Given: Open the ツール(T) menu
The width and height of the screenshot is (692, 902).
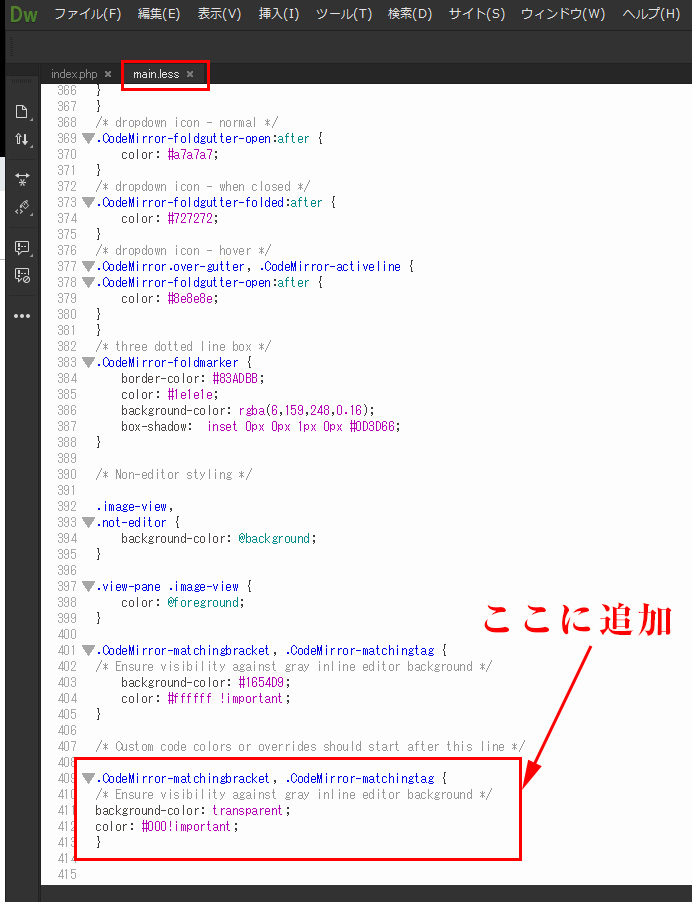Looking at the screenshot, I should (x=344, y=14).
